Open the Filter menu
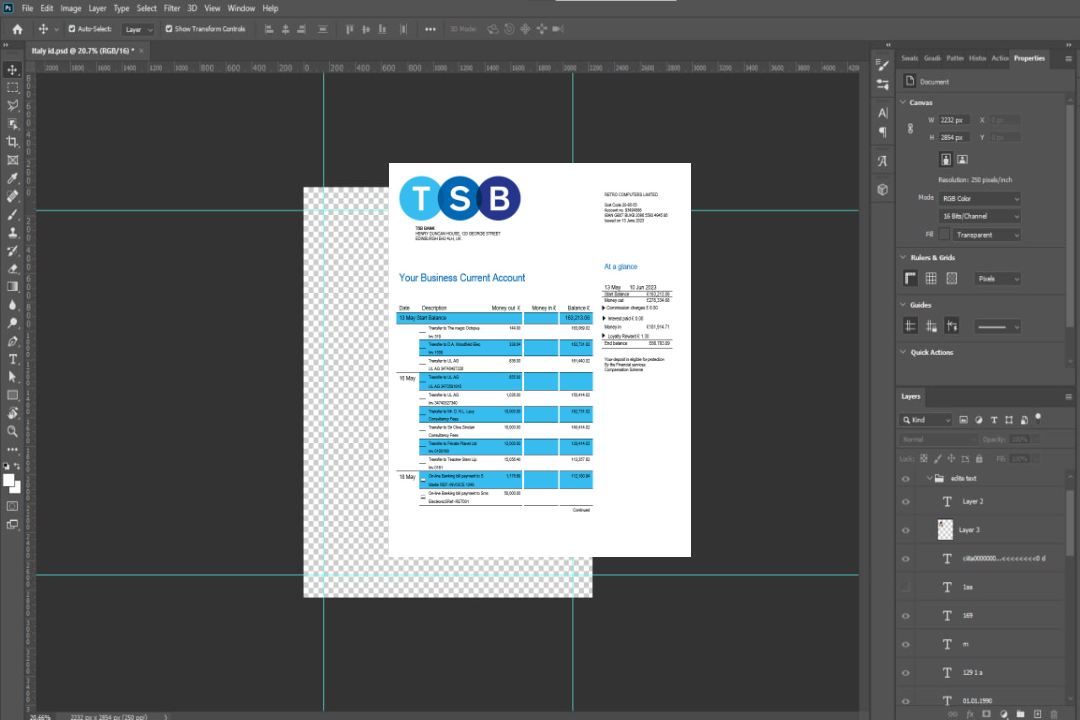Screen dimensions: 1080x720 (x=172, y=8)
